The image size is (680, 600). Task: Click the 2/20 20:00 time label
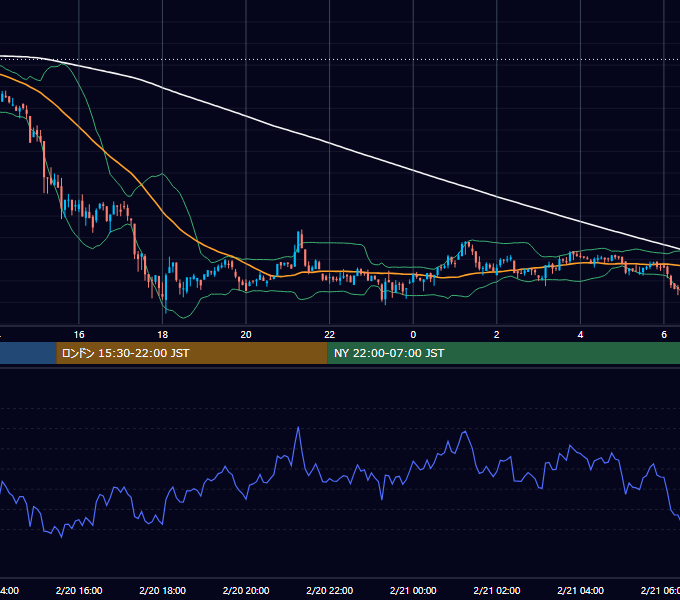[246, 590]
